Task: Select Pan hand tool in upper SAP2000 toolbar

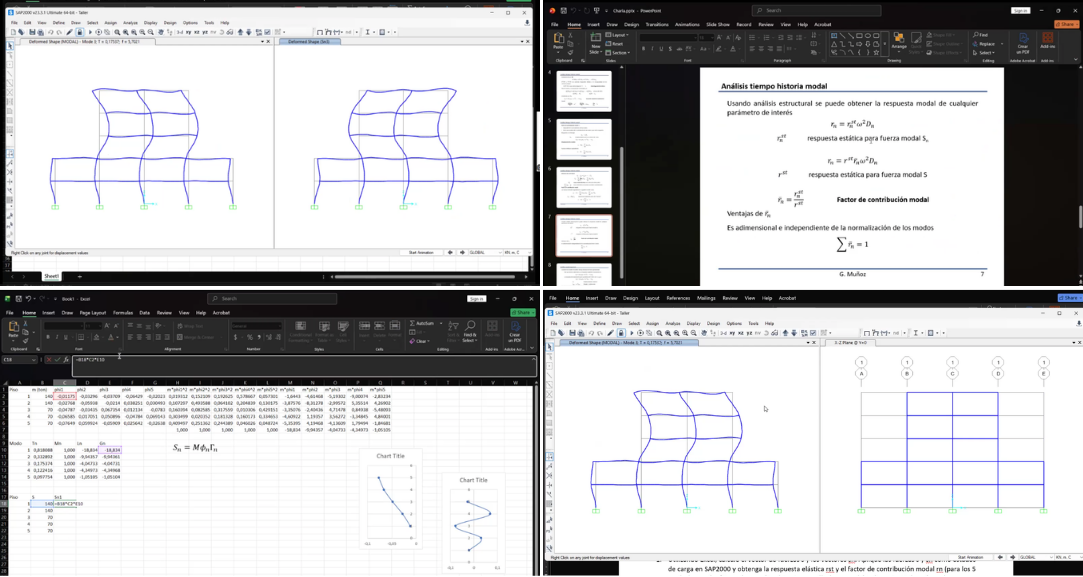Action: click(159, 32)
